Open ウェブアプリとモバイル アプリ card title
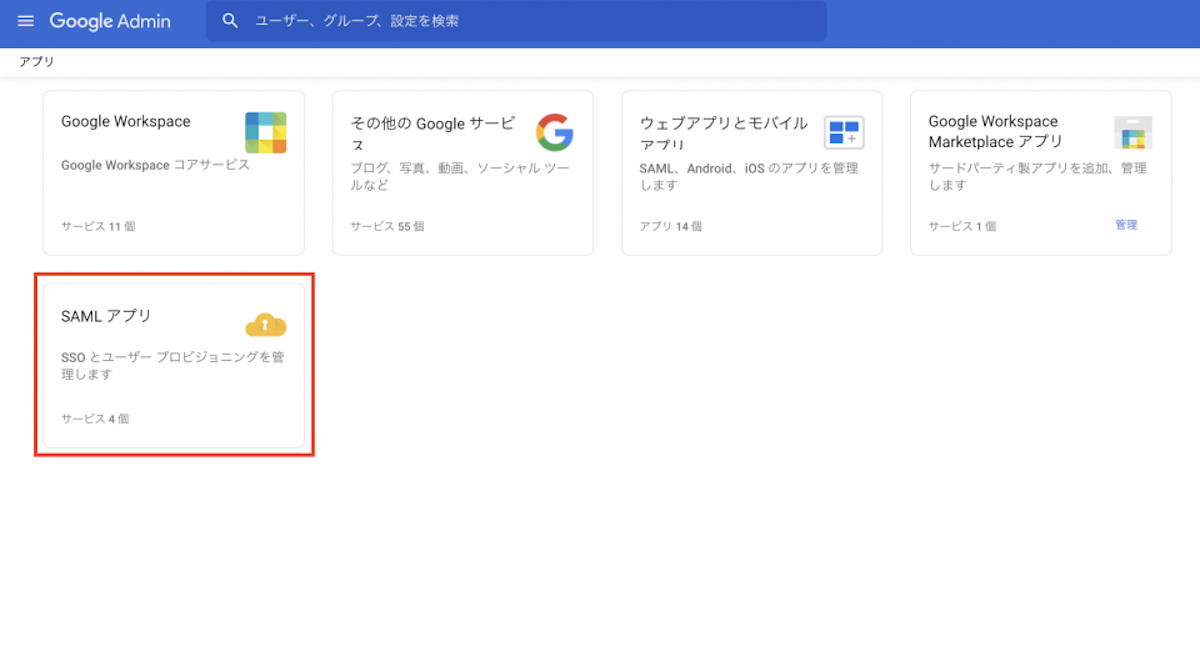The width and height of the screenshot is (1200, 671). tap(724, 134)
